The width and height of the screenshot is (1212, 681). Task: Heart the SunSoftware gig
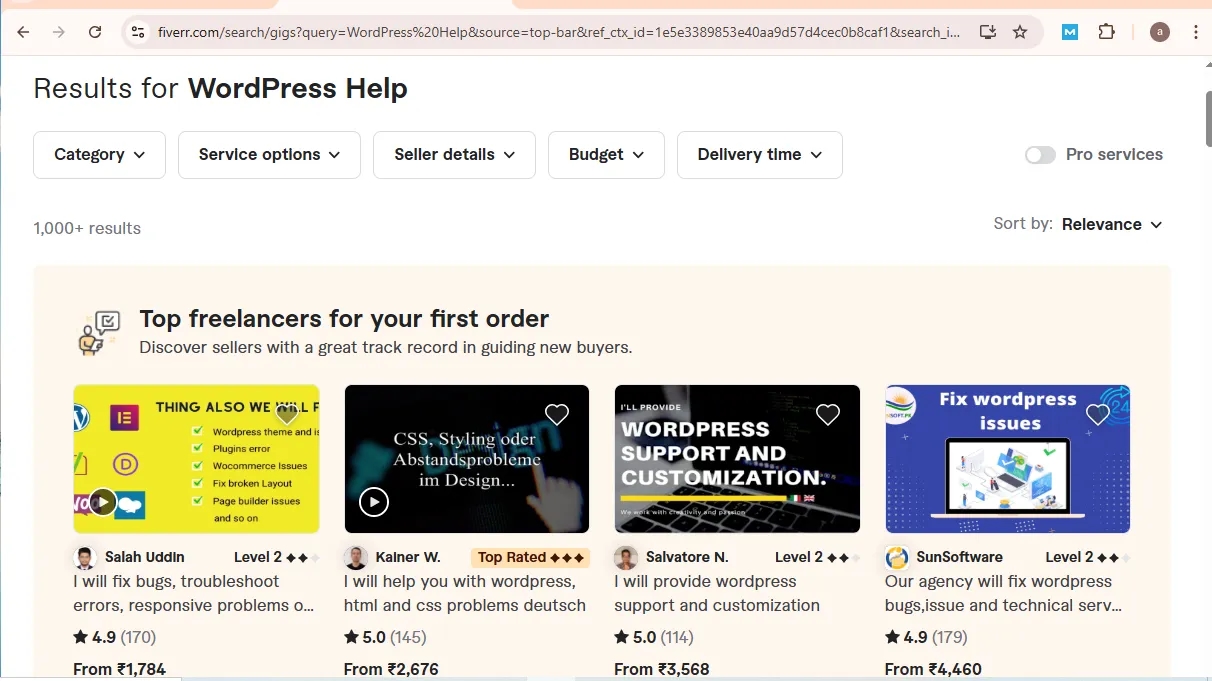[x=1098, y=414]
